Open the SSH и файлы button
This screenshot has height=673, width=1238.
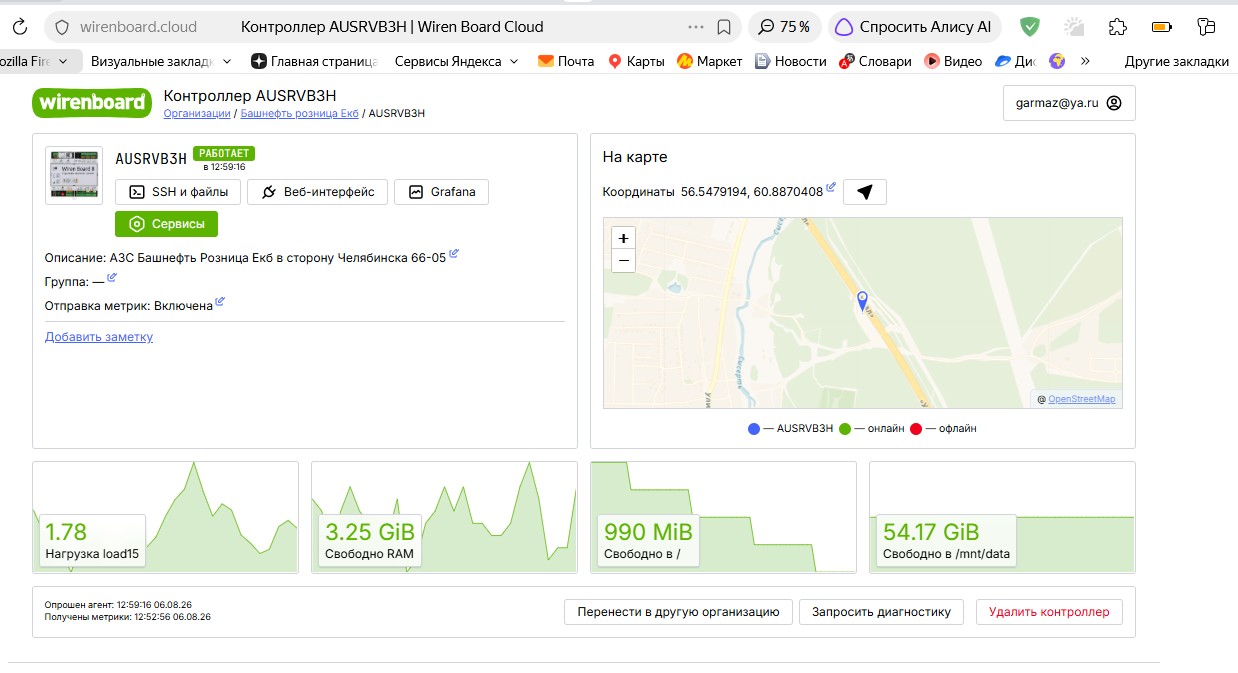[178, 192]
